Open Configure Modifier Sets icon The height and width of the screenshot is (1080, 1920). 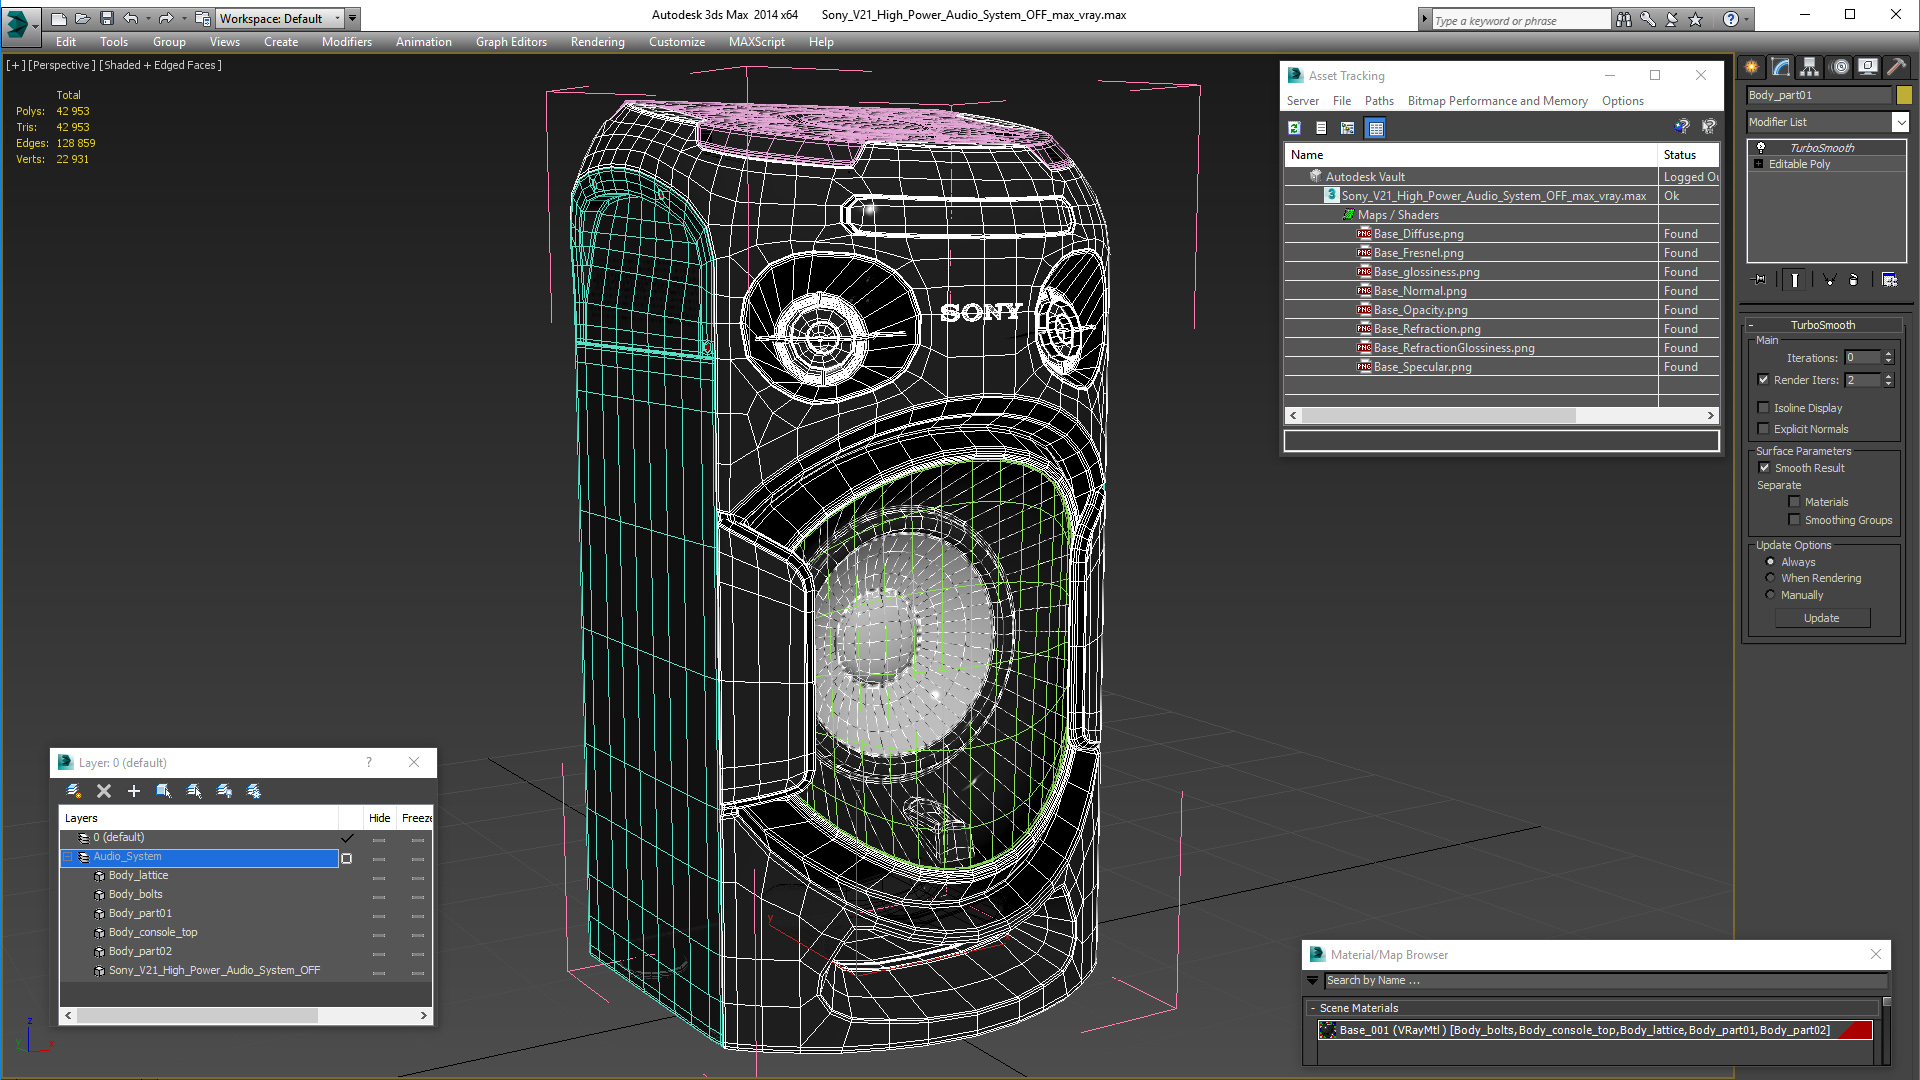pyautogui.click(x=1889, y=280)
